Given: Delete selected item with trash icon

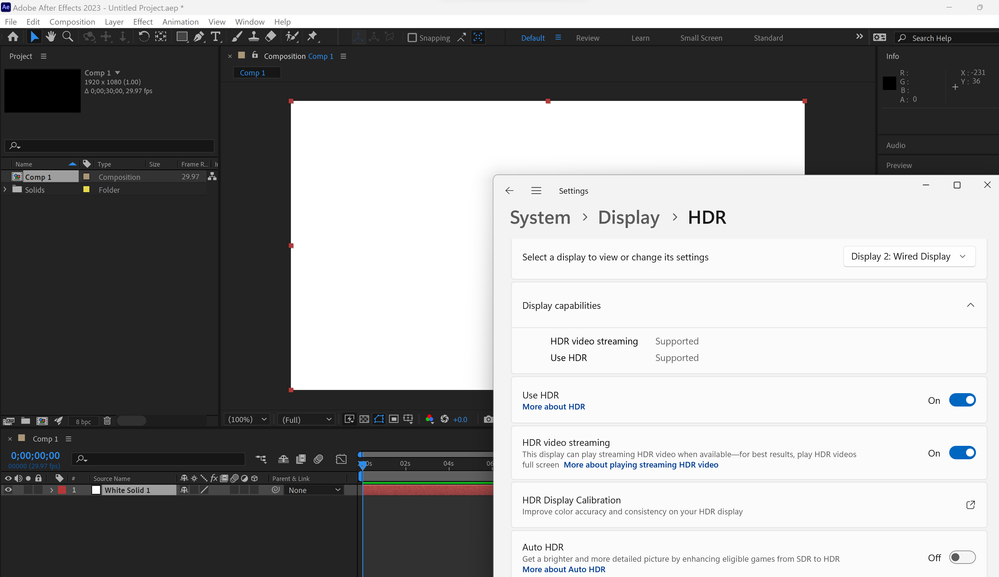Looking at the screenshot, I should (107, 421).
